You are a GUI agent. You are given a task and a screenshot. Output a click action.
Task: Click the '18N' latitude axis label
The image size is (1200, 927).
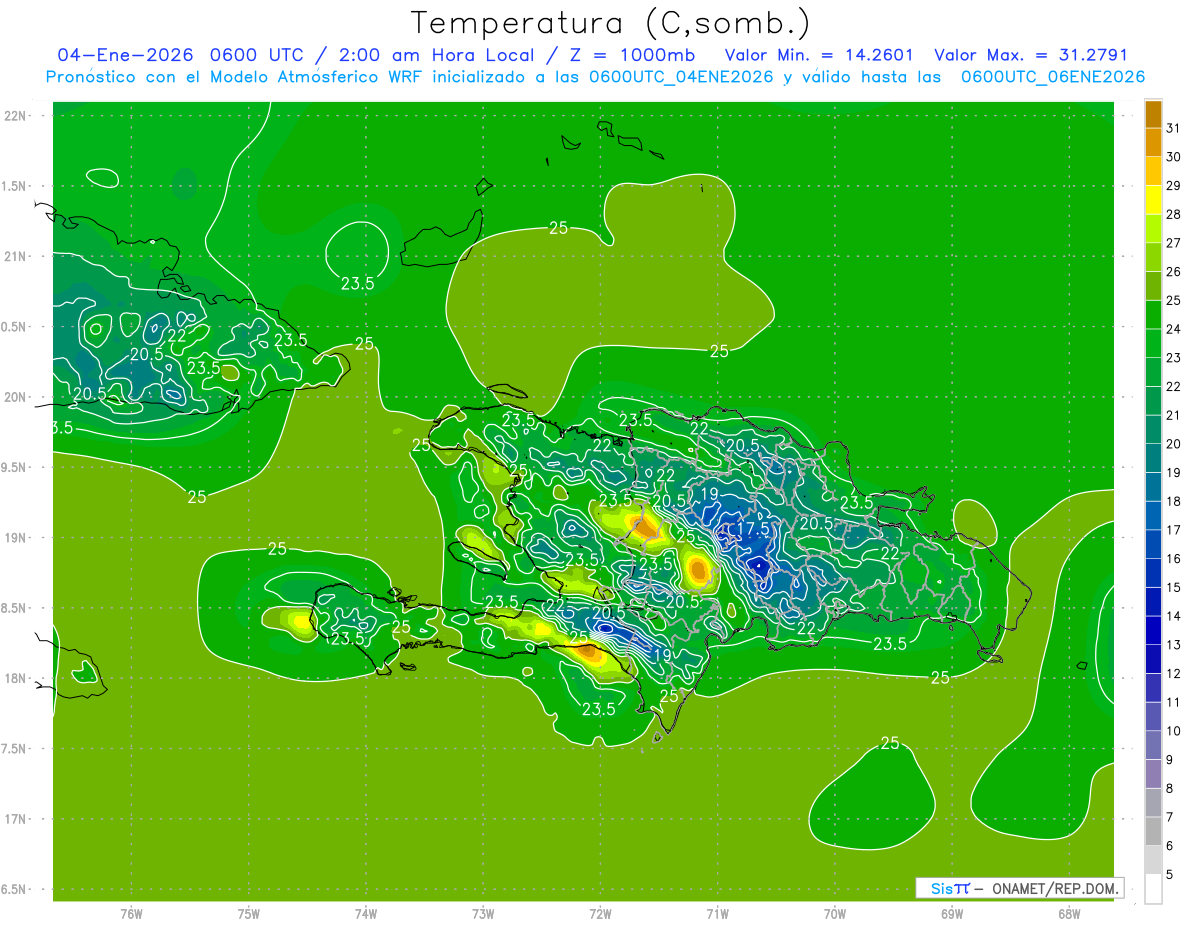click(x=16, y=679)
